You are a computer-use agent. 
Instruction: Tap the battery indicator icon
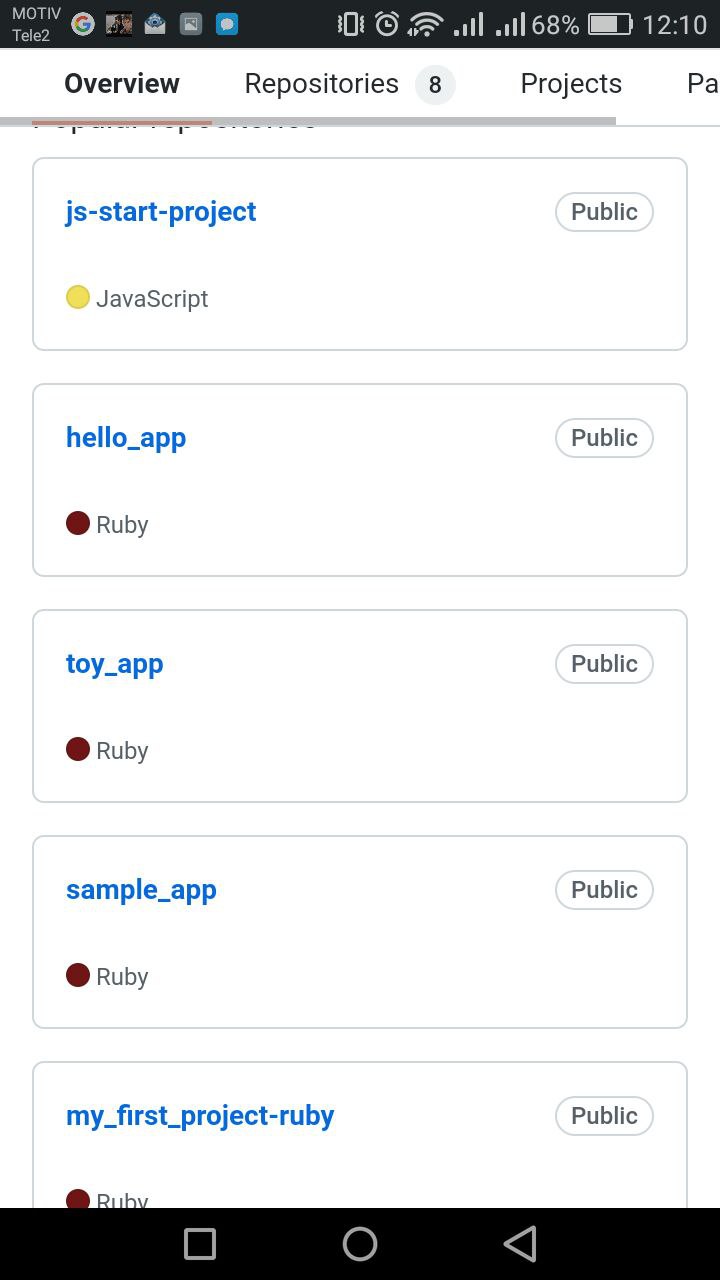click(x=609, y=24)
